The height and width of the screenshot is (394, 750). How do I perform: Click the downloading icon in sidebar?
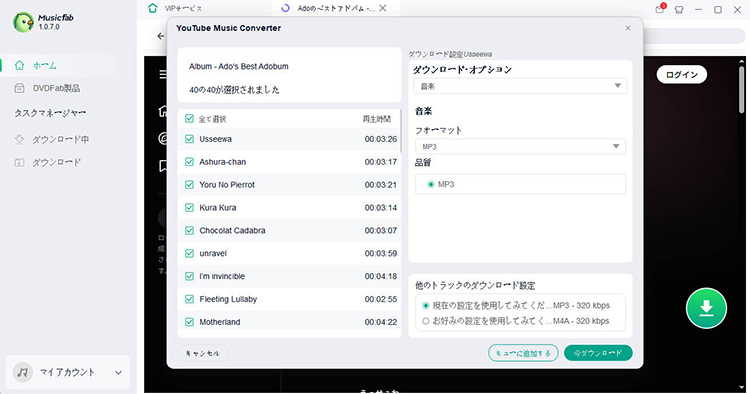(x=19, y=139)
